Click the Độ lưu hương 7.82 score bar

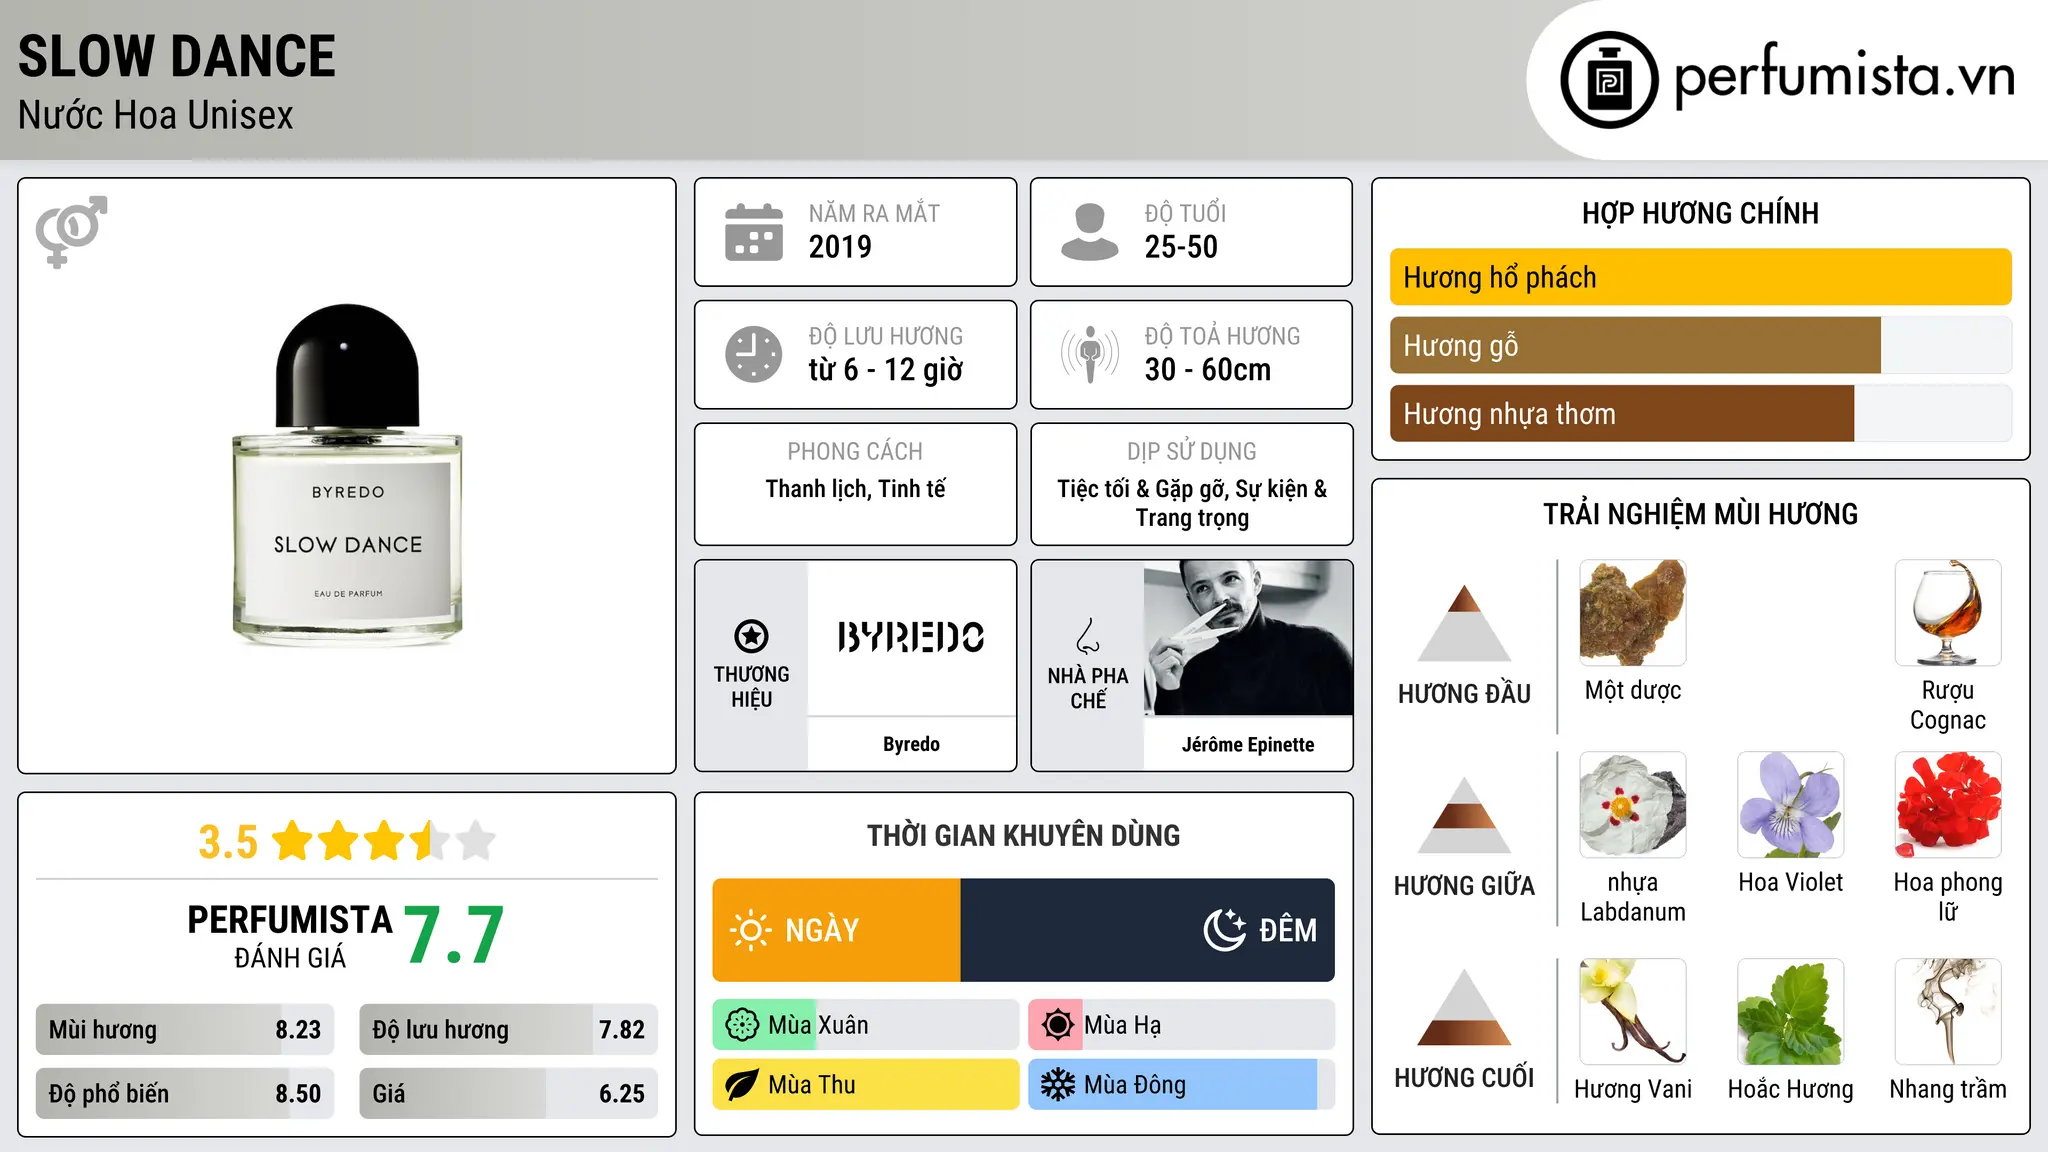pyautogui.click(x=508, y=1029)
